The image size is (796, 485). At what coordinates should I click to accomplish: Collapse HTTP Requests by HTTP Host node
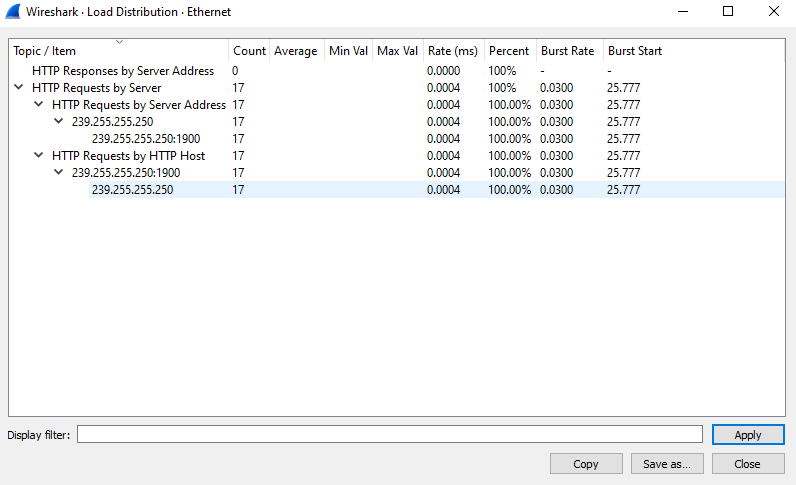coord(39,155)
